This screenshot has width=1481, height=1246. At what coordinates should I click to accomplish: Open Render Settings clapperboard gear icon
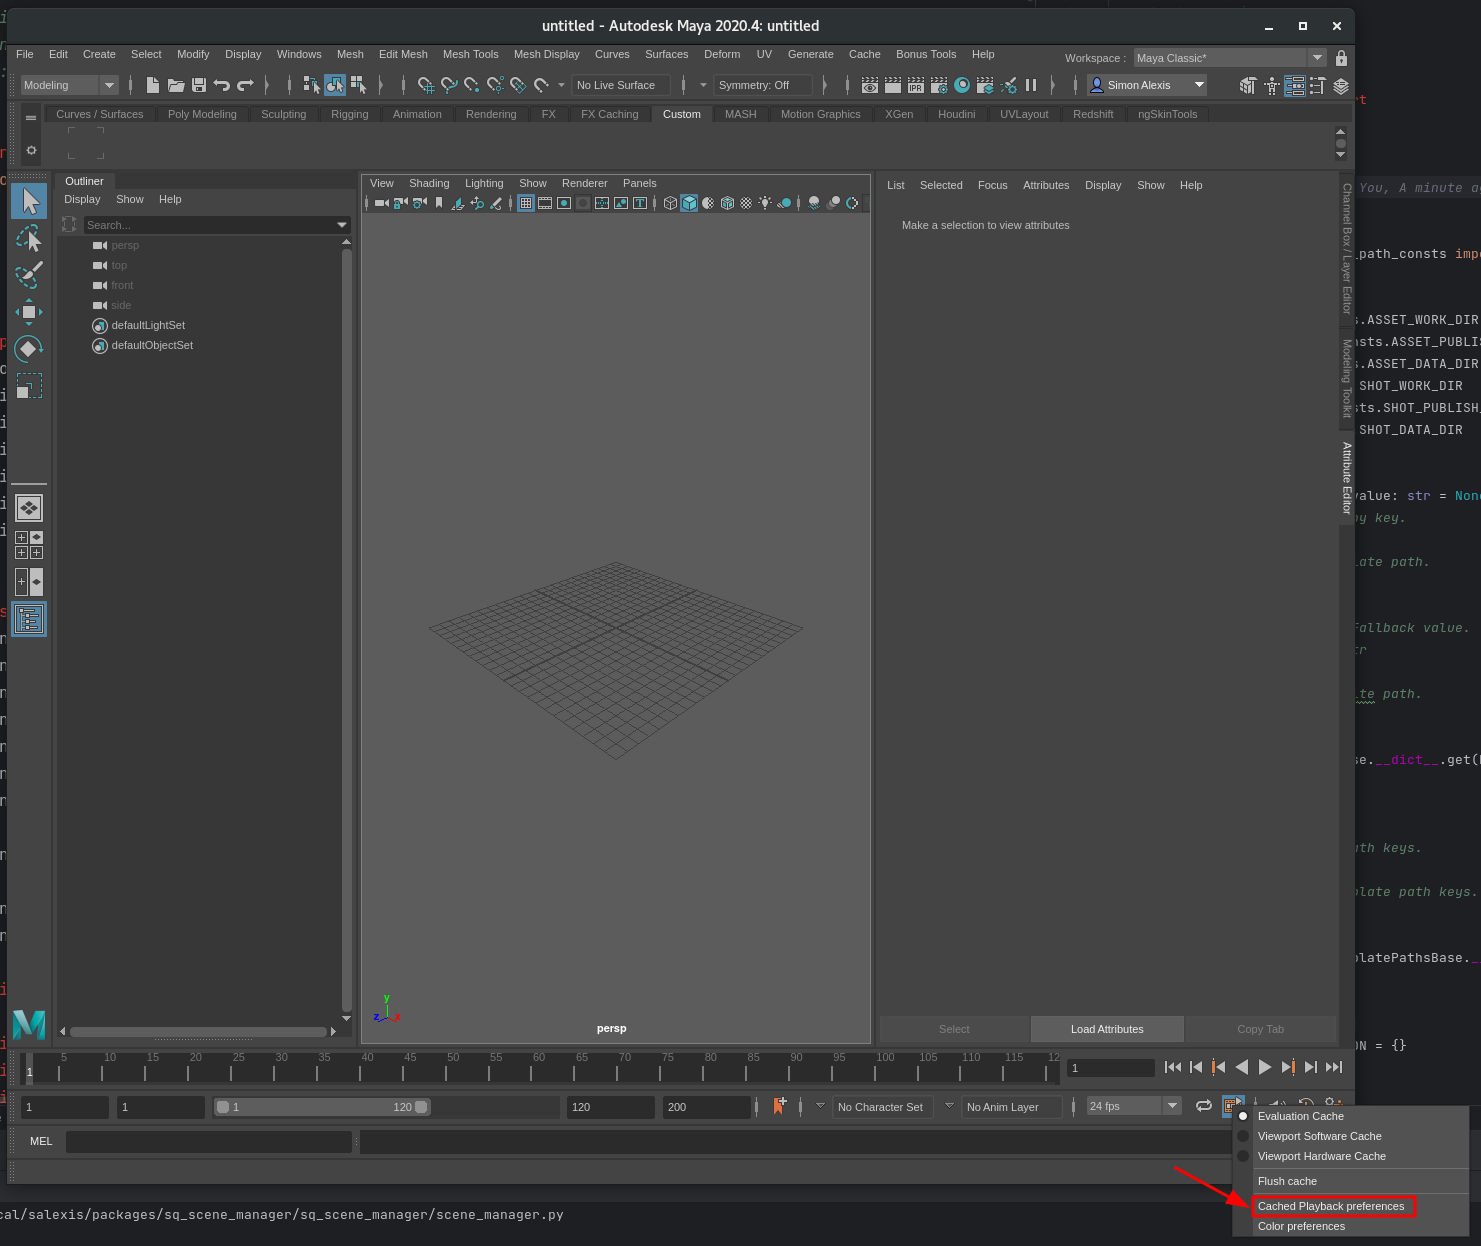pyautogui.click(x=939, y=85)
